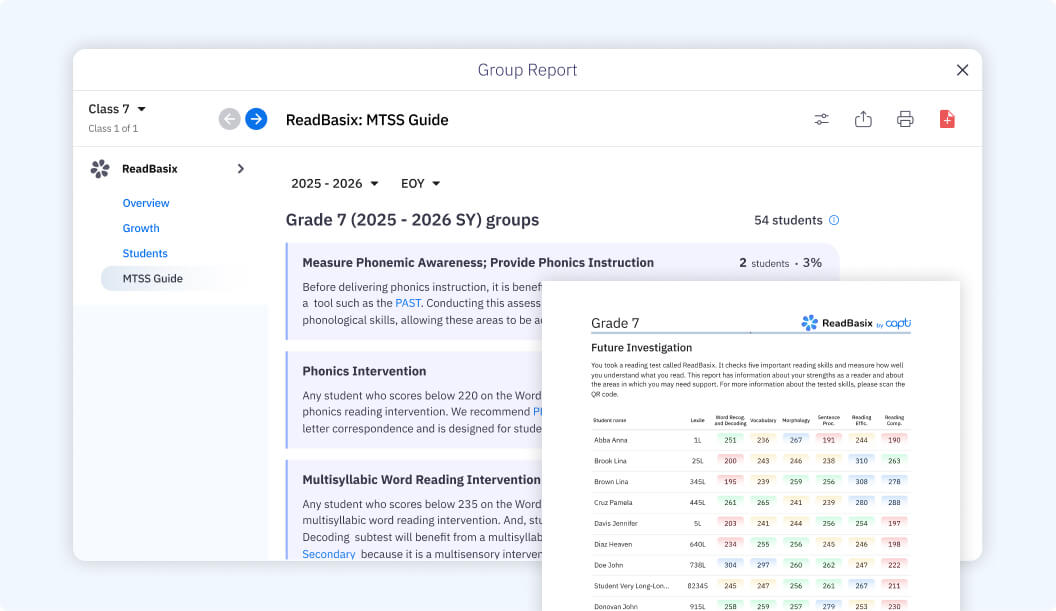Viewport: 1056px width, 611px height.
Task: Click the Phonics Intervention heading
Action: [364, 371]
